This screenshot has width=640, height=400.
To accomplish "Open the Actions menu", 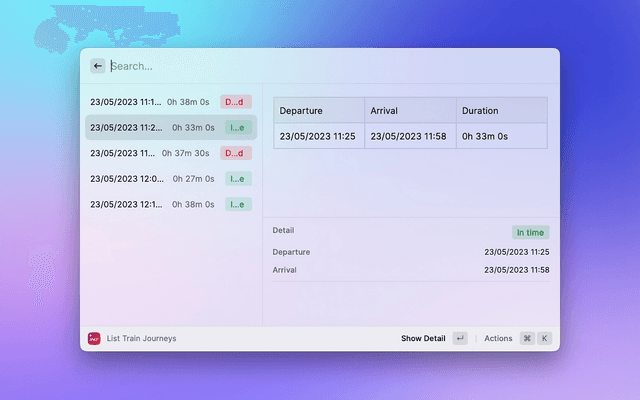I will [x=498, y=339].
